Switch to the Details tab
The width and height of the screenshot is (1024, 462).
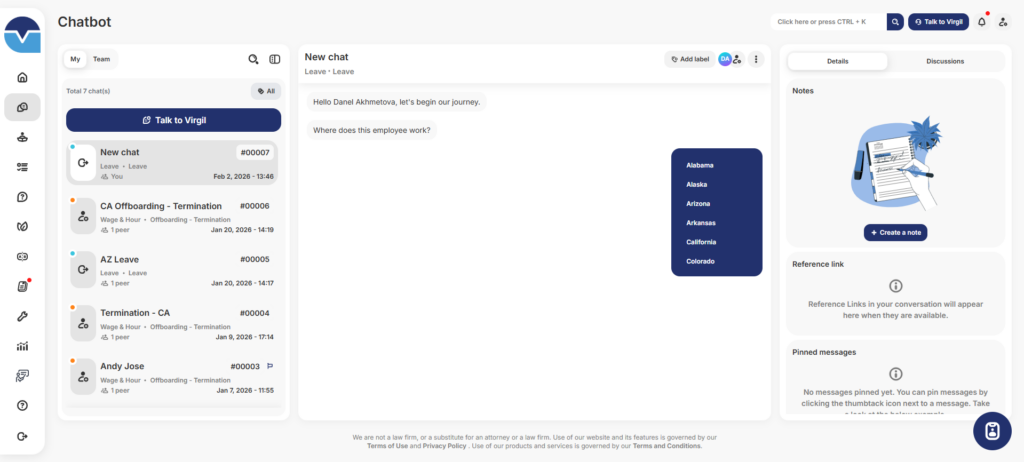coord(837,61)
